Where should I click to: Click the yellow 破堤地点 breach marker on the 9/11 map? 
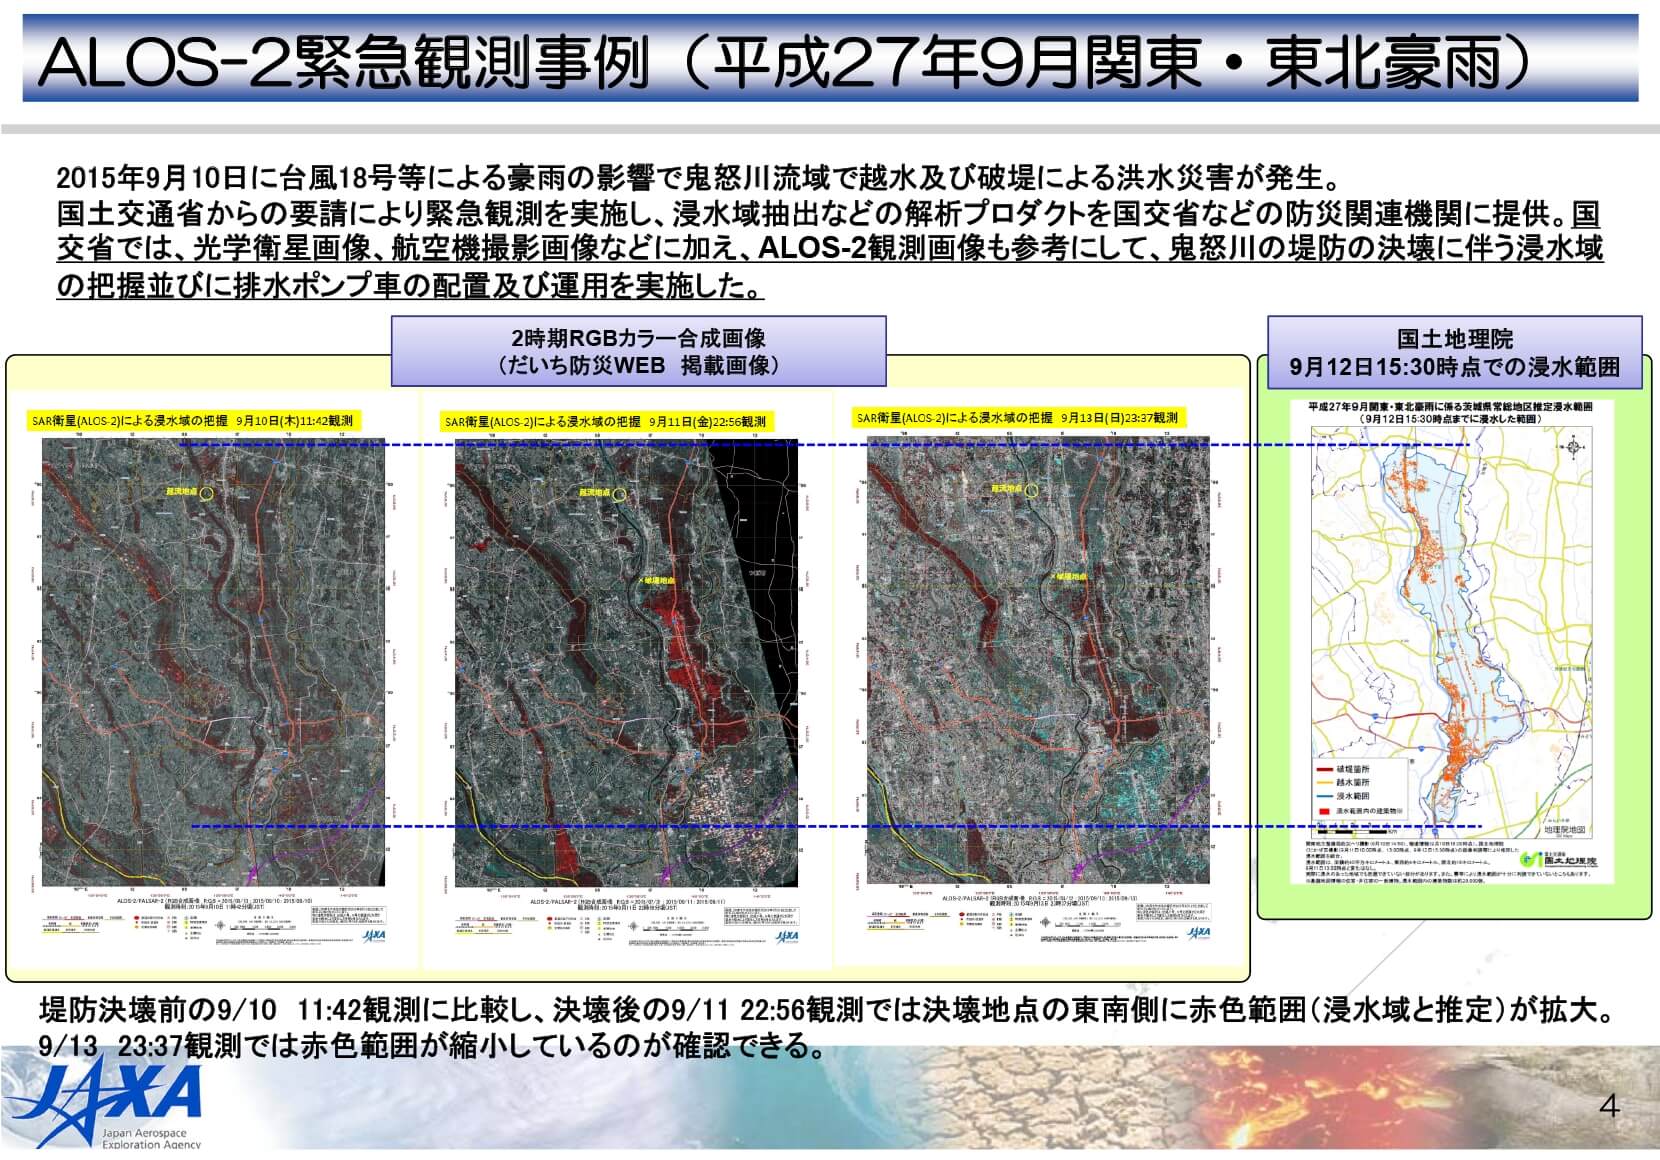[x=659, y=580]
